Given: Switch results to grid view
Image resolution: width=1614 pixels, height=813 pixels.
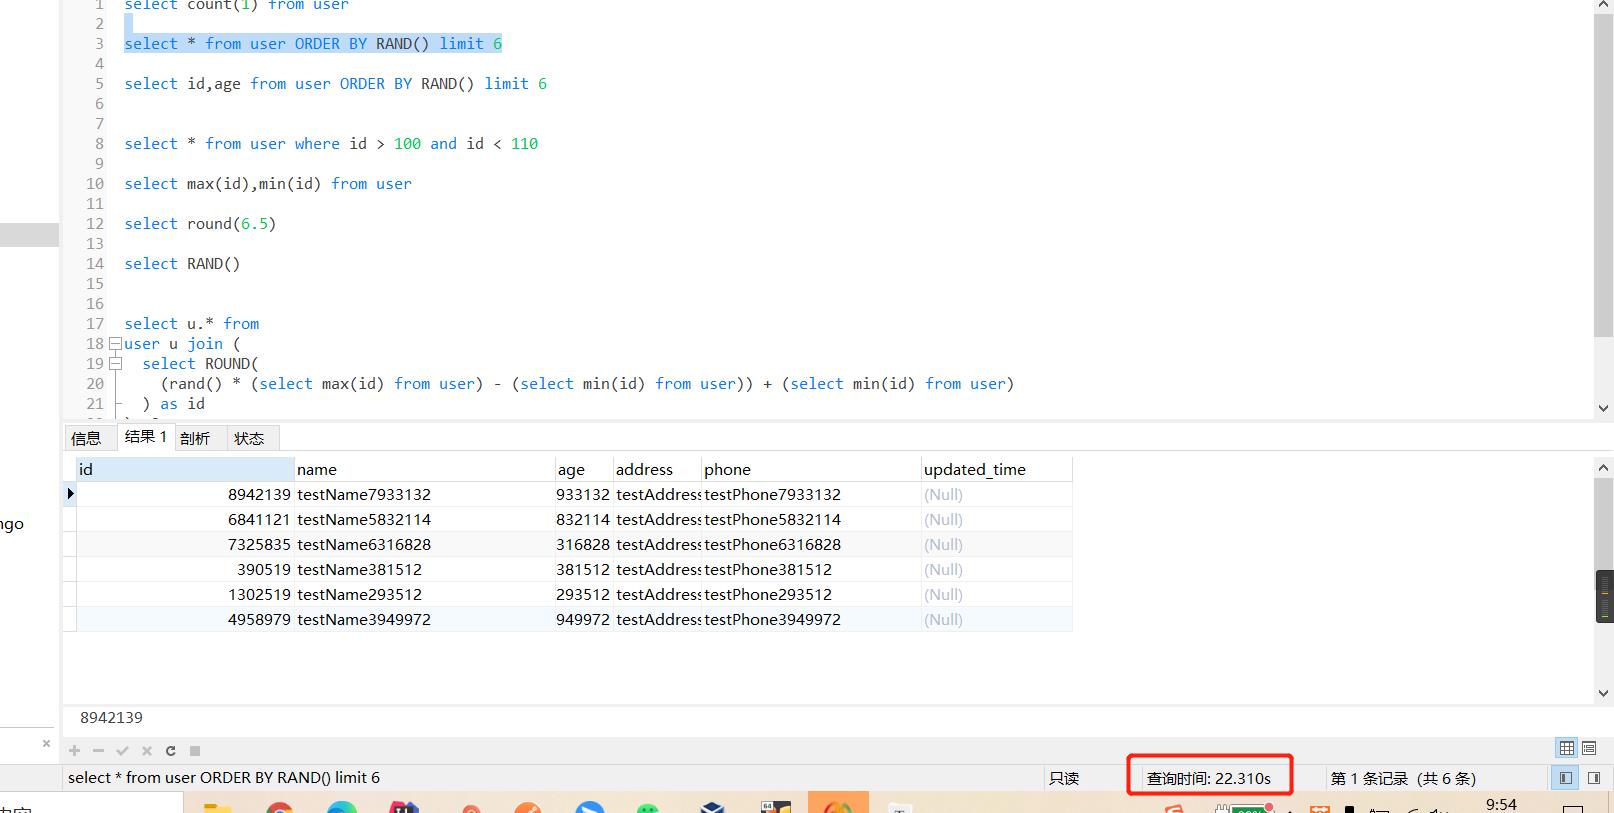Looking at the screenshot, I should point(1567,748).
